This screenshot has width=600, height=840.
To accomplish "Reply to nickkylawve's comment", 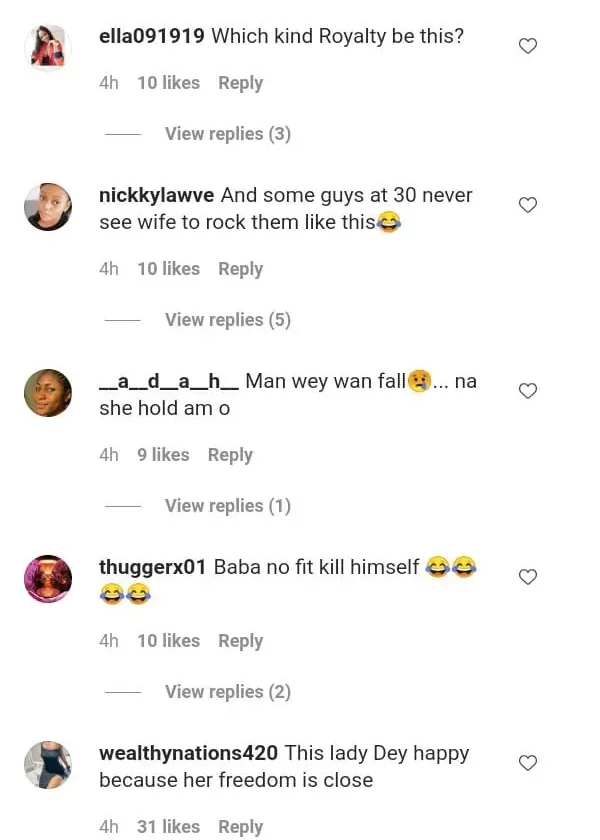I will click(x=240, y=269).
